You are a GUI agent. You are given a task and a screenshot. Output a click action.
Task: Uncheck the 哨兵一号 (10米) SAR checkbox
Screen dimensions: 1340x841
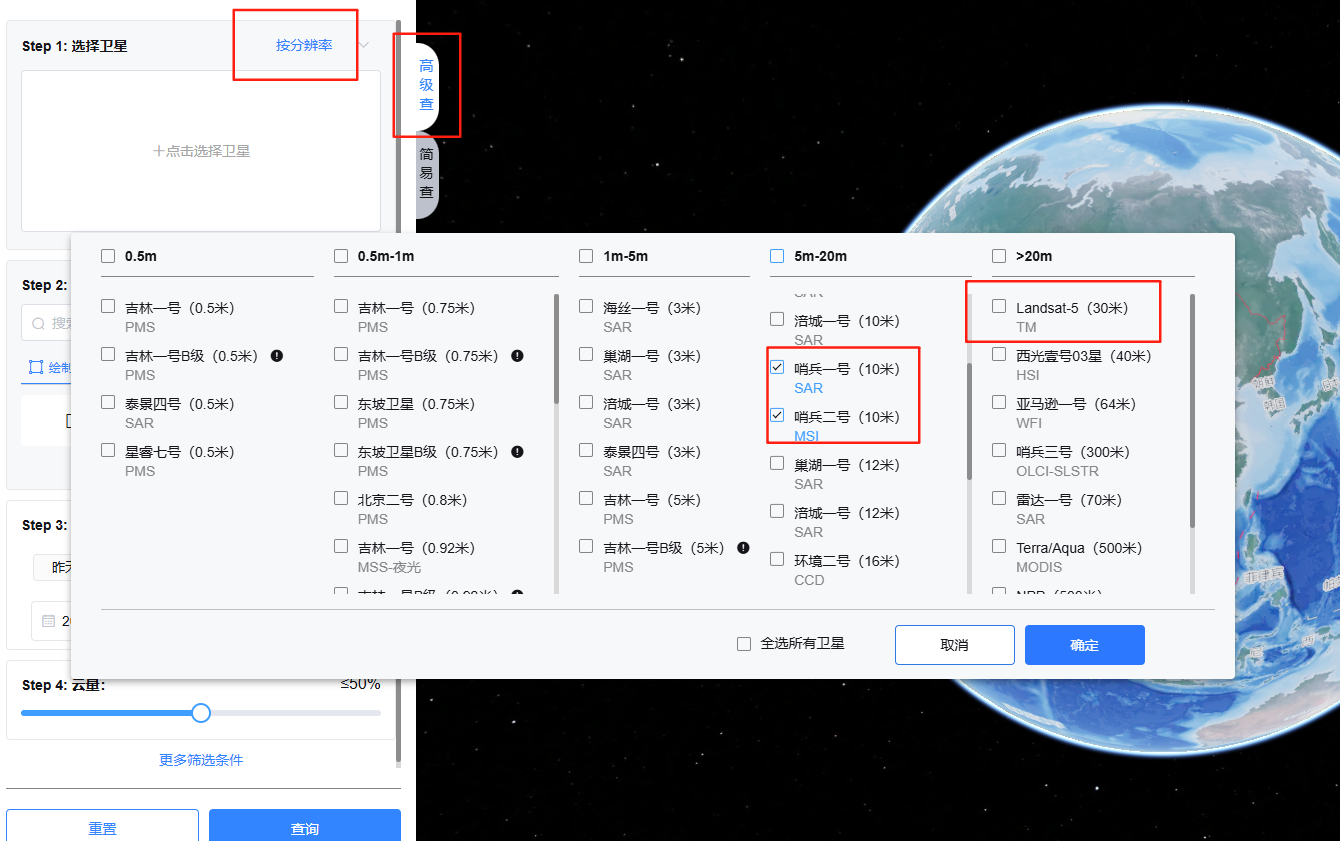pos(777,368)
